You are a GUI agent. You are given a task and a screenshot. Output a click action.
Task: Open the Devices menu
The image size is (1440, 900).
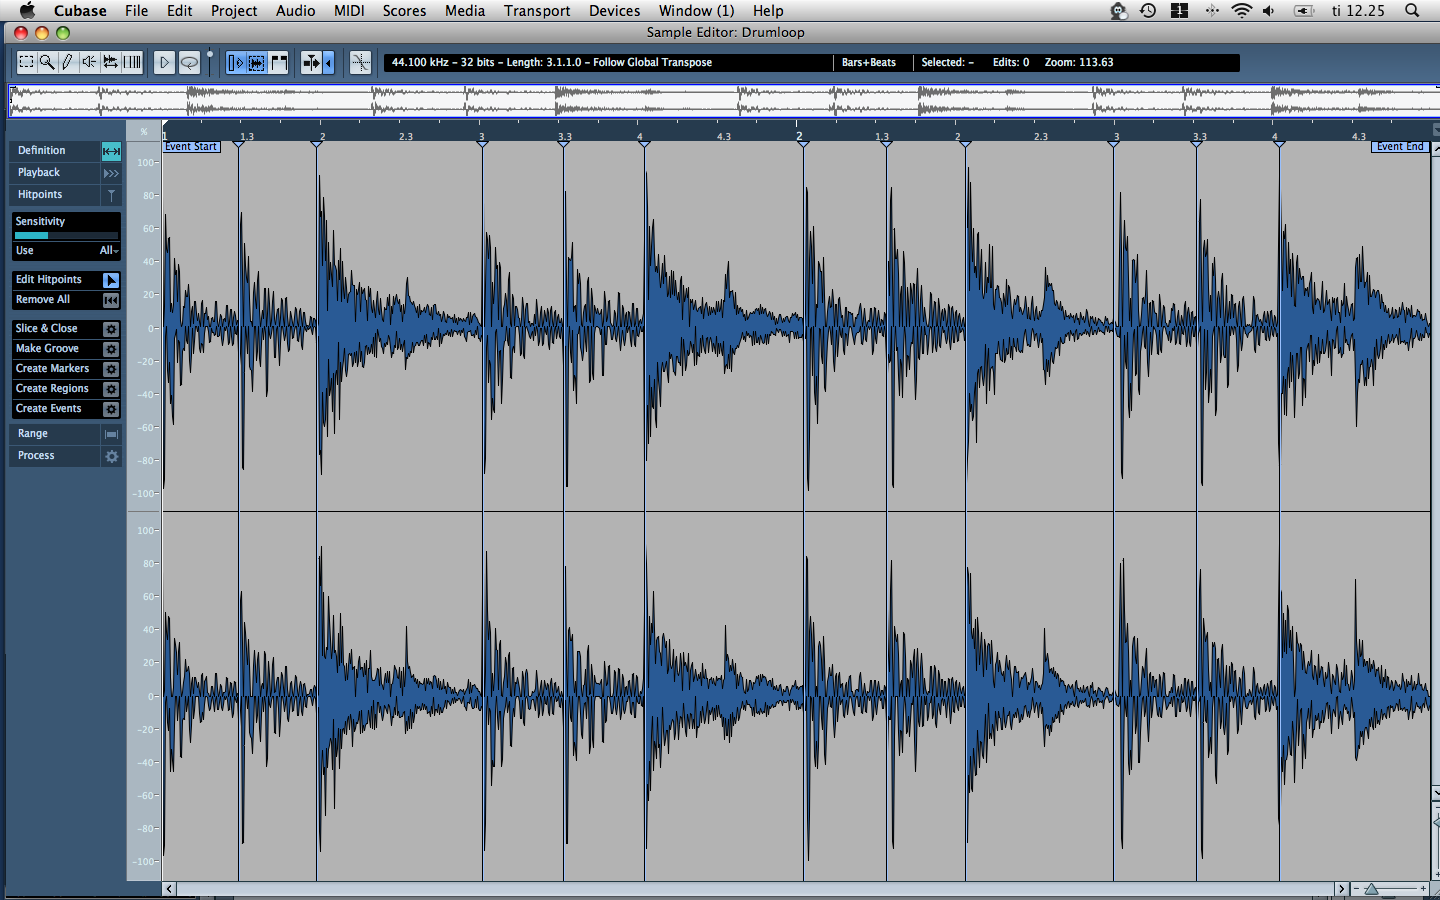pyautogui.click(x=614, y=10)
